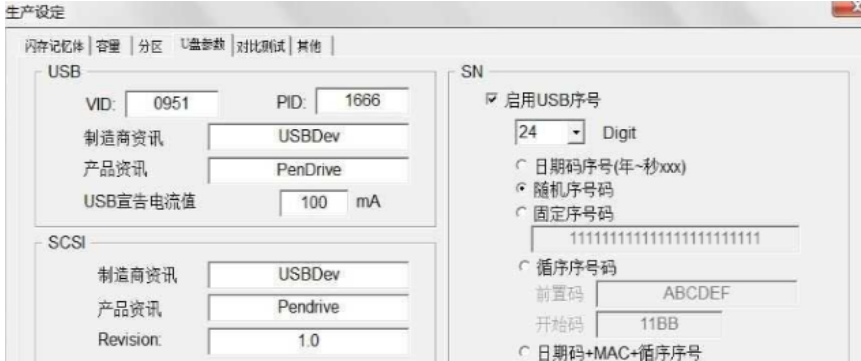The image size is (861, 361).
Task: Select the 日期码序号 radio option
Action: [x=522, y=166]
